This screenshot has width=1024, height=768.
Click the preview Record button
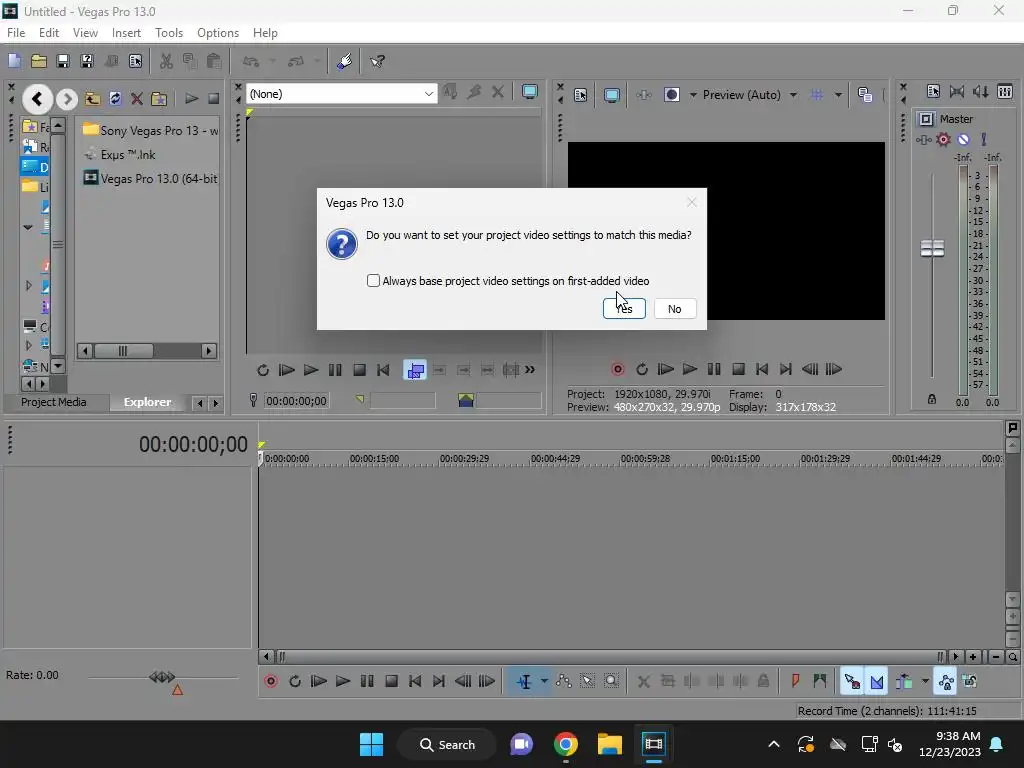(x=617, y=369)
